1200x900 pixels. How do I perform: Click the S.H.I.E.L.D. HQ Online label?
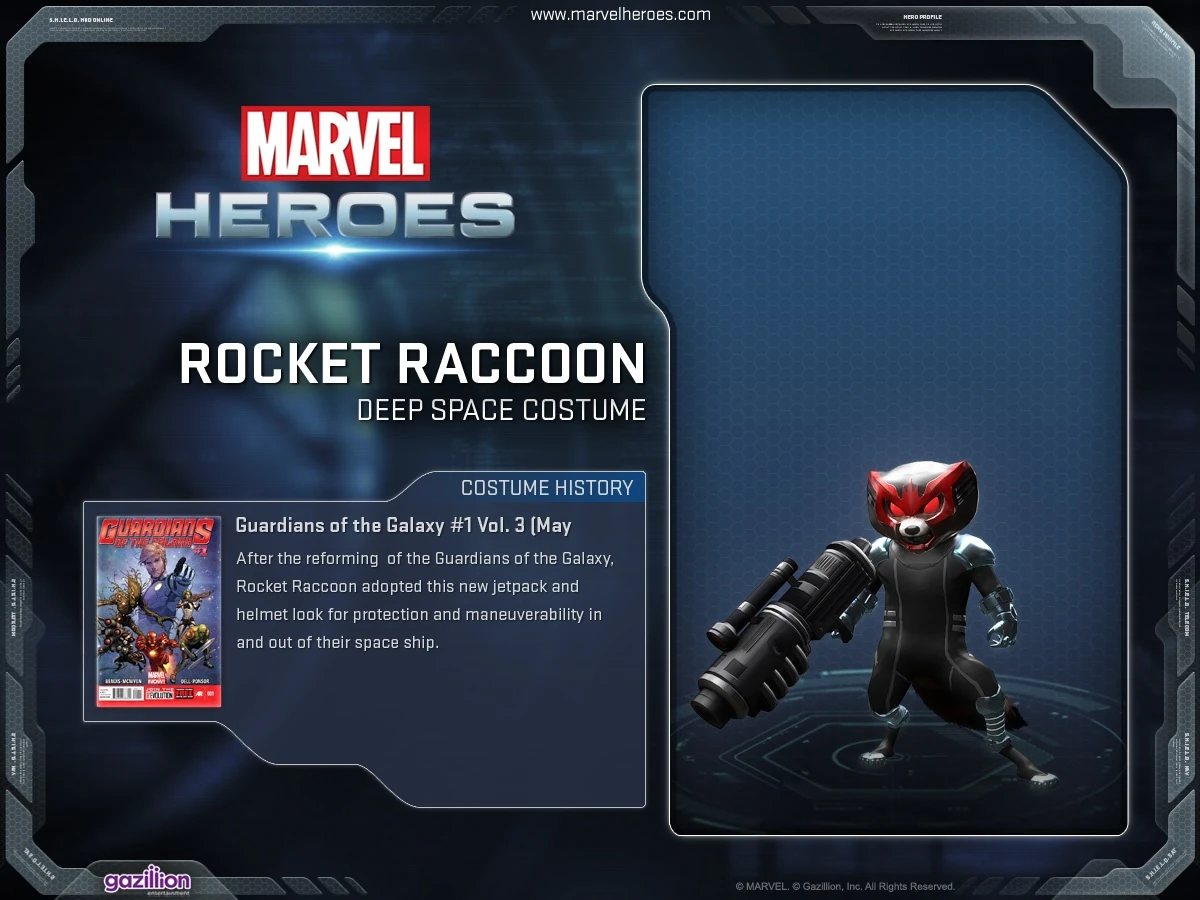81,19
